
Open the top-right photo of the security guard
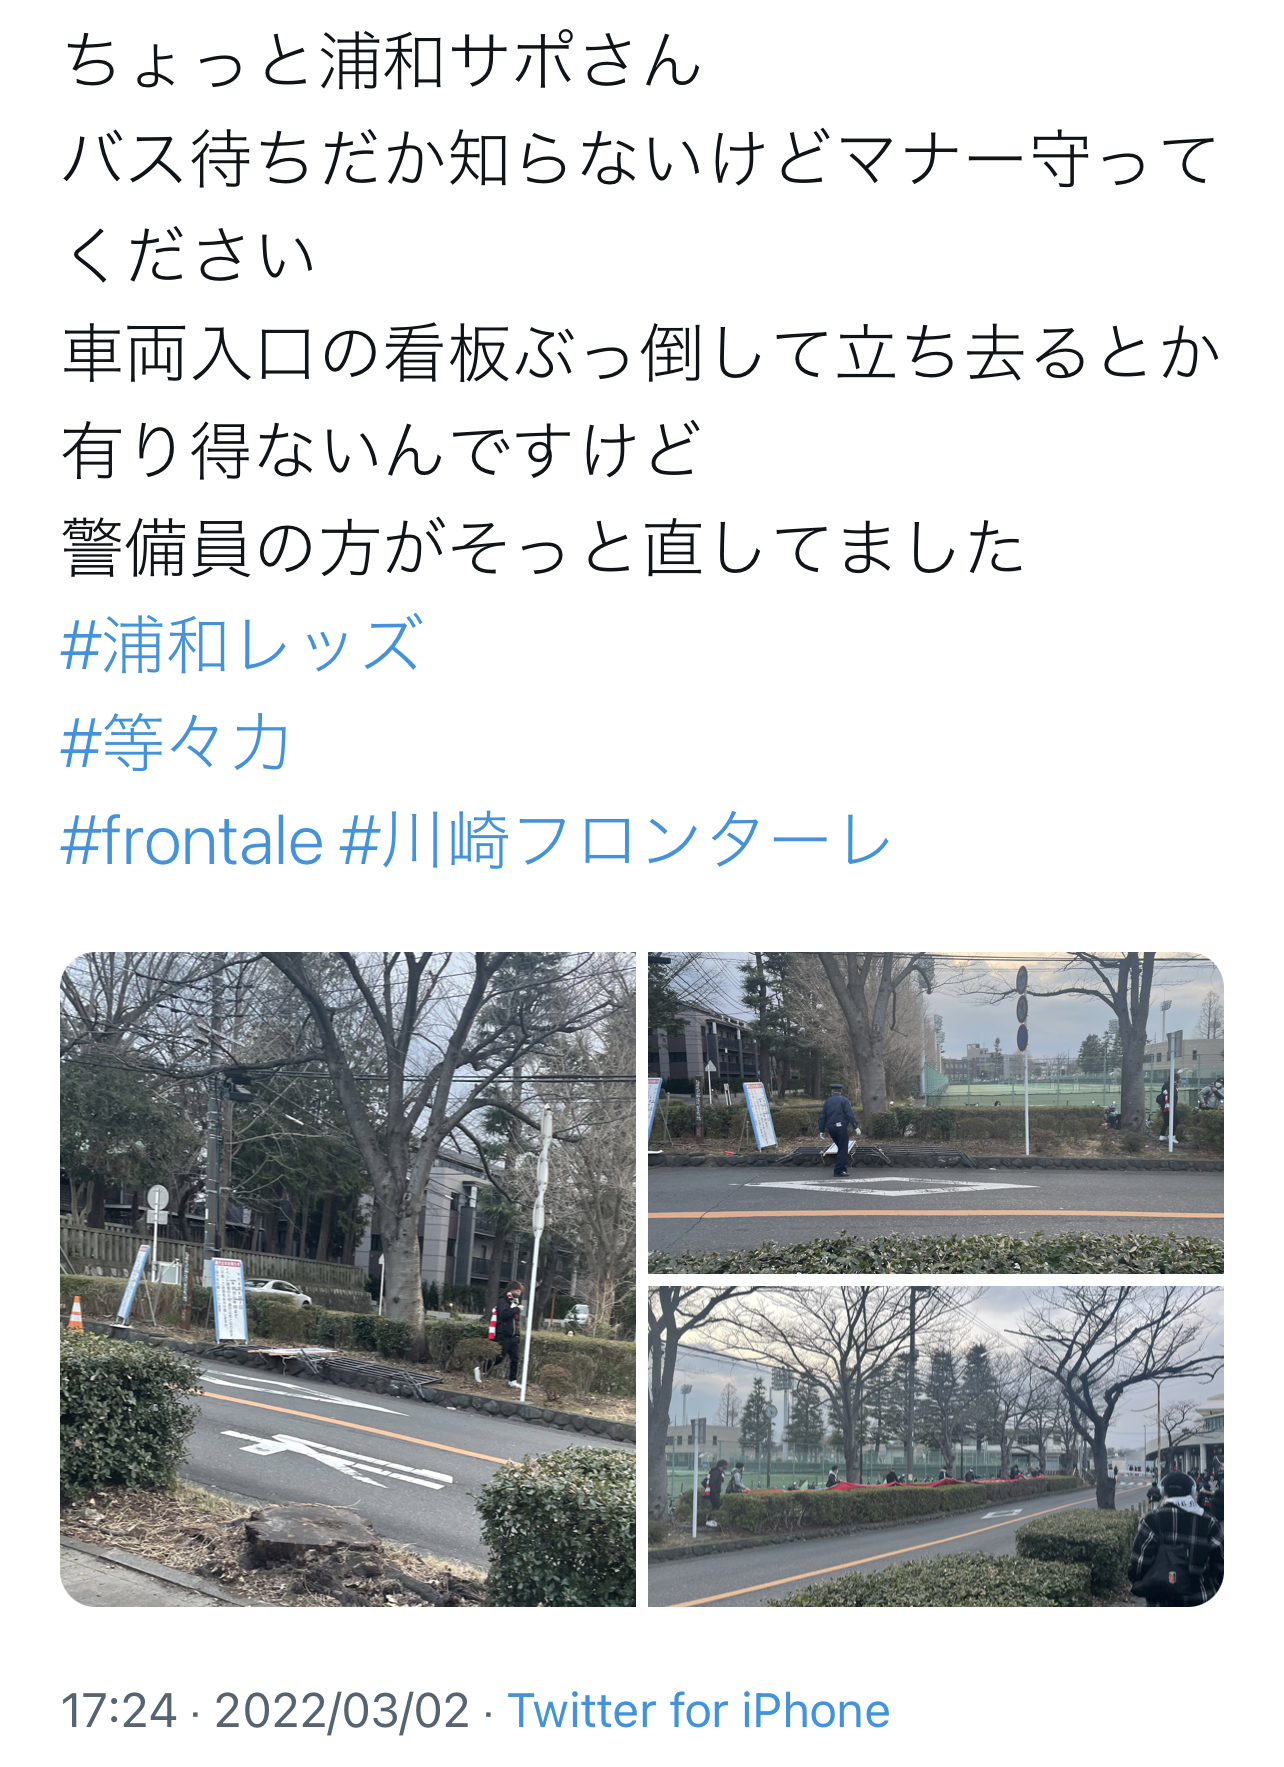tap(936, 1112)
